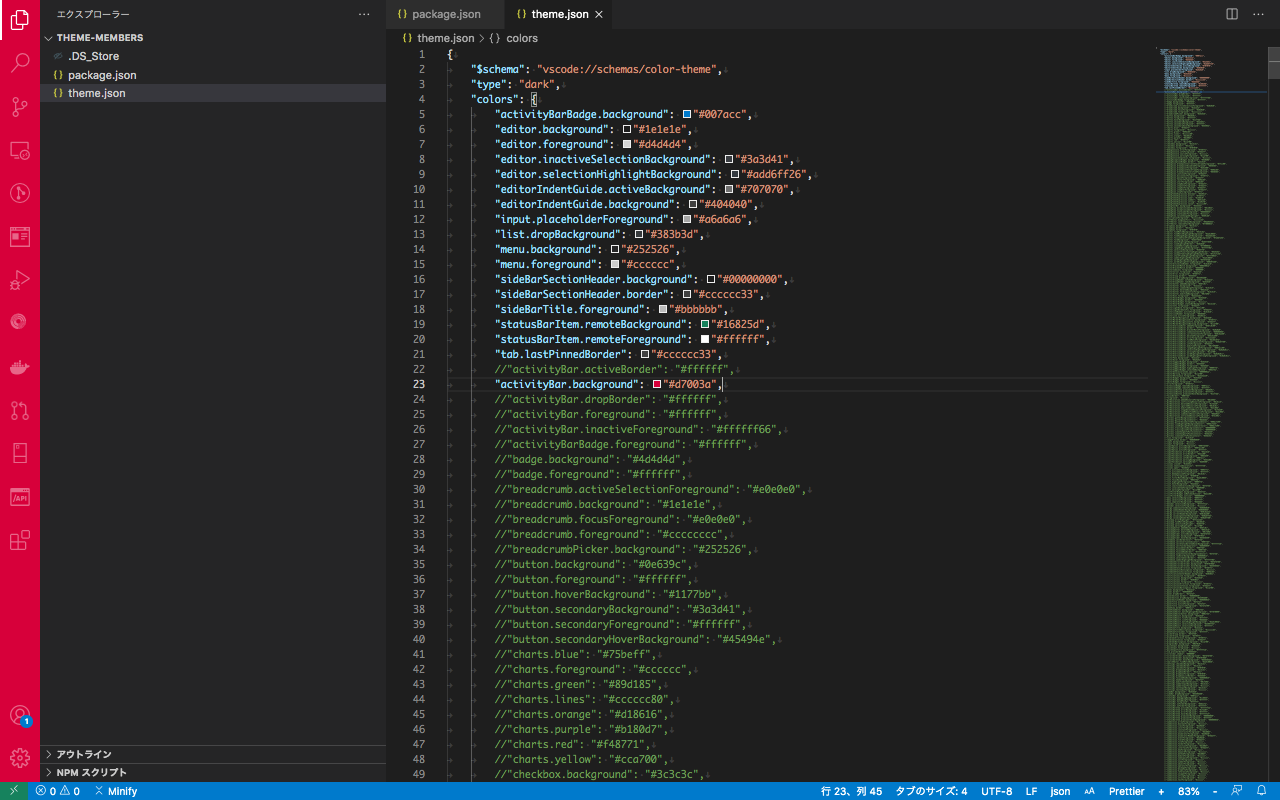Open activityBar.background #d7003a color swatch
1280x800 pixels.
[x=657, y=384]
